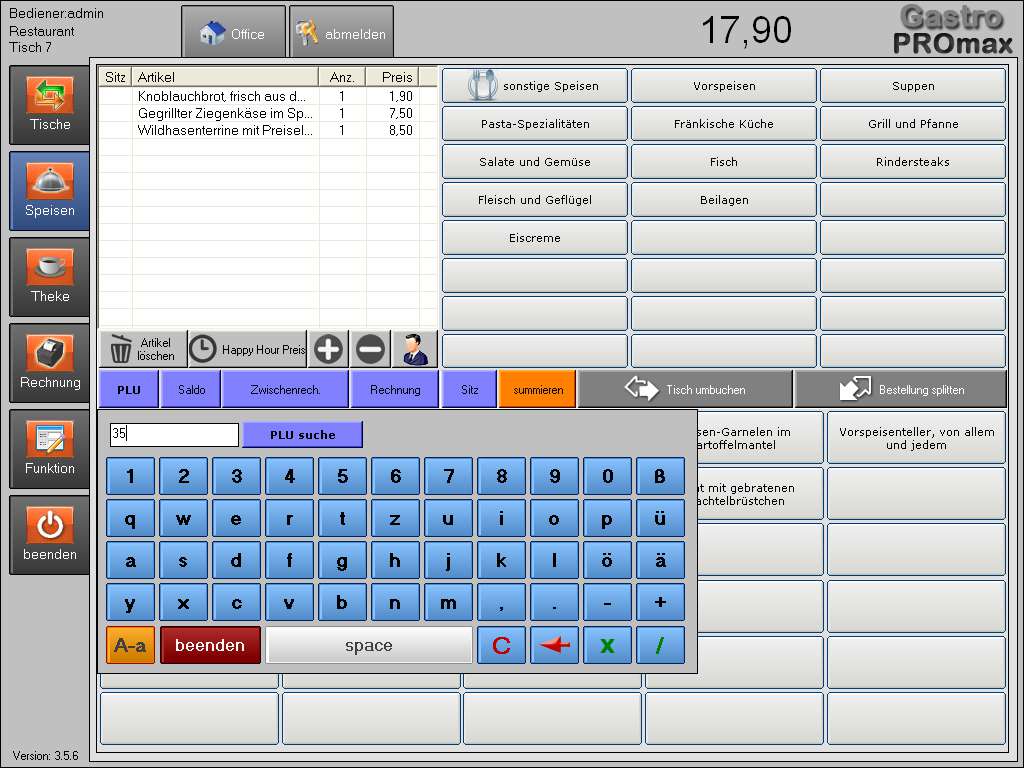The width and height of the screenshot is (1024, 768).
Task: Close keyboard with red beenden key
Action: click(x=210, y=645)
